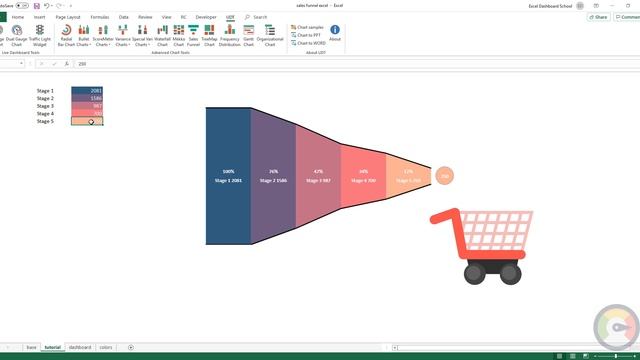Open the View ribbon tab
The height and width of the screenshot is (360, 640).
click(166, 17)
